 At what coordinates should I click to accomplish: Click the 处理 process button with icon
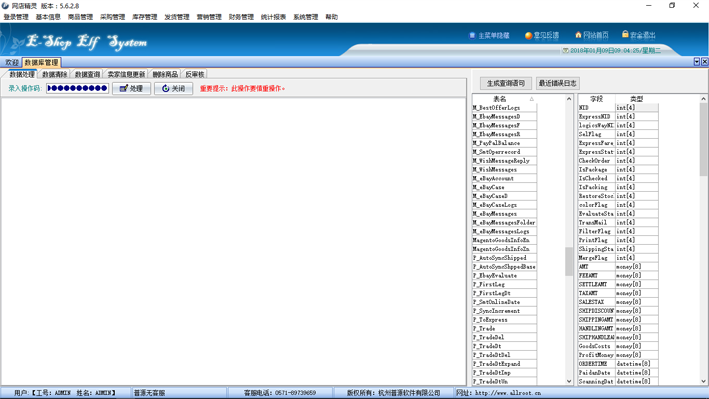tap(131, 89)
